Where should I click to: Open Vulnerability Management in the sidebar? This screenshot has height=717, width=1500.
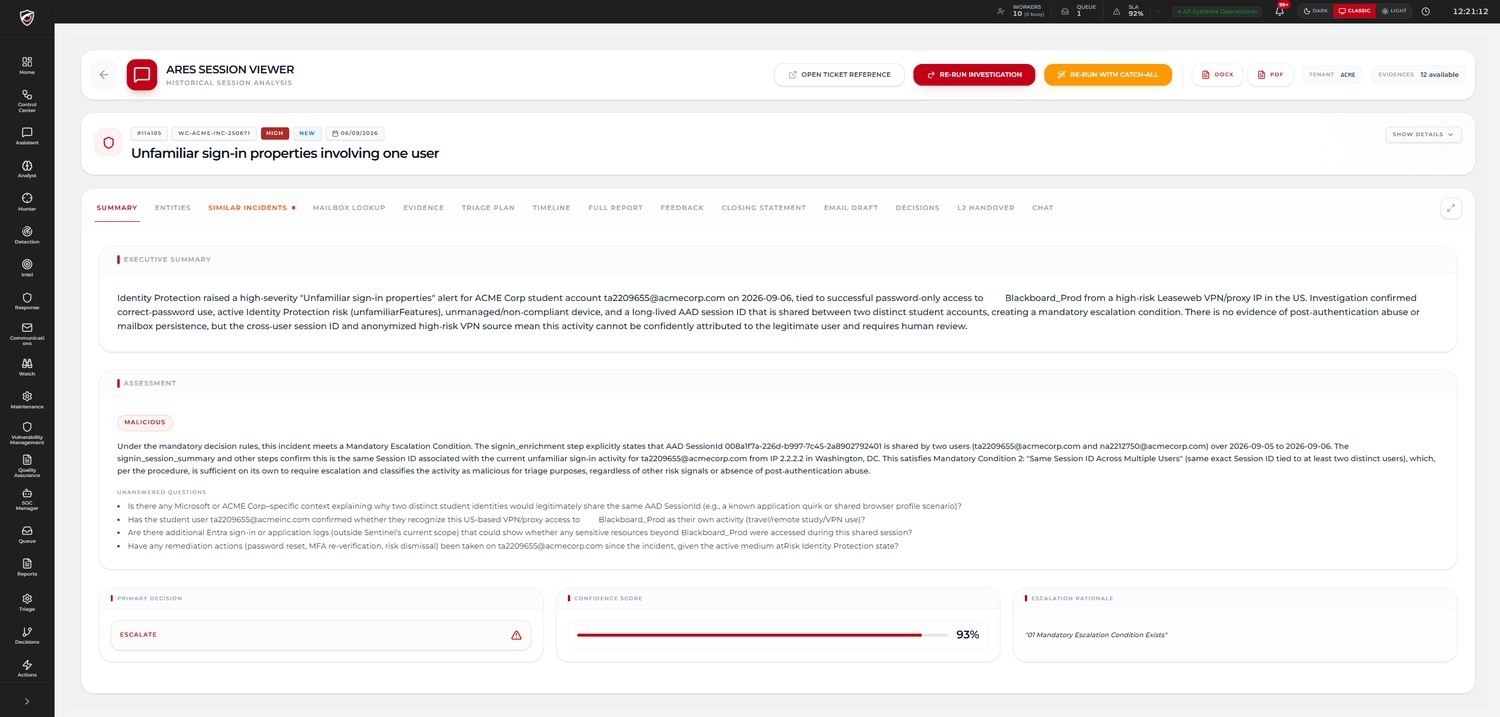[x=27, y=432]
